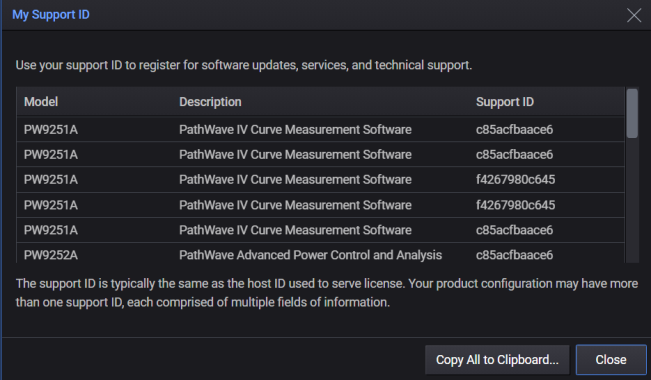651x380 pixels.
Task: Click the Description column header
Action: 210,102
